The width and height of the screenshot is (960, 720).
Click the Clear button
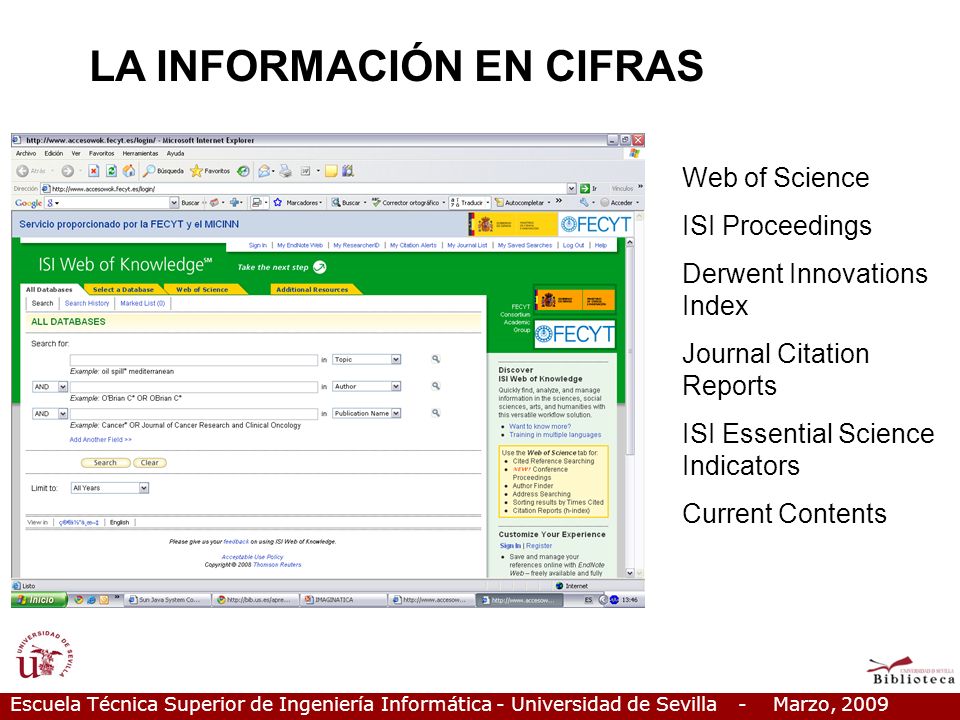tap(150, 463)
